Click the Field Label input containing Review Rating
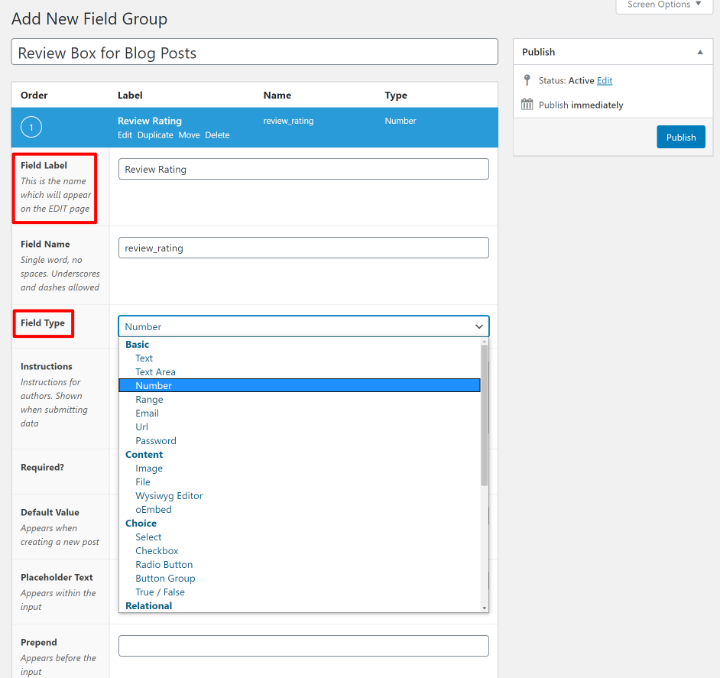This screenshot has width=720, height=678. [304, 169]
